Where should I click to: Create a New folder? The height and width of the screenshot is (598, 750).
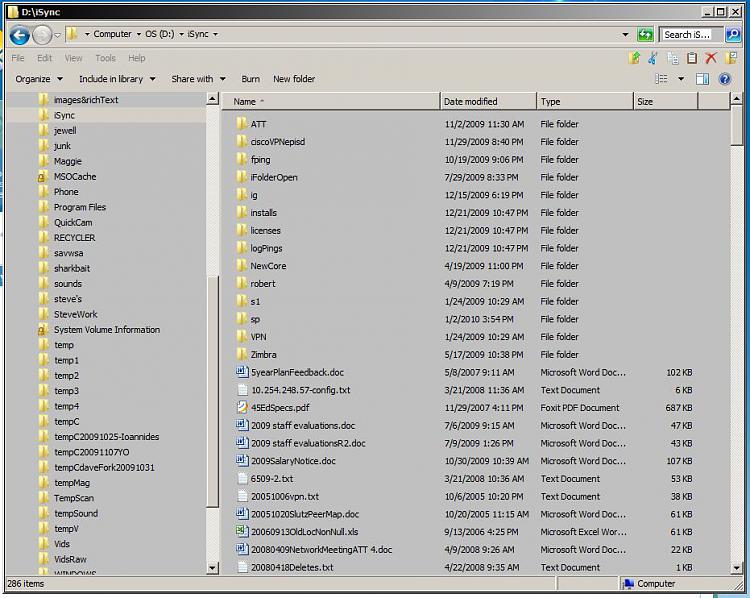click(294, 79)
